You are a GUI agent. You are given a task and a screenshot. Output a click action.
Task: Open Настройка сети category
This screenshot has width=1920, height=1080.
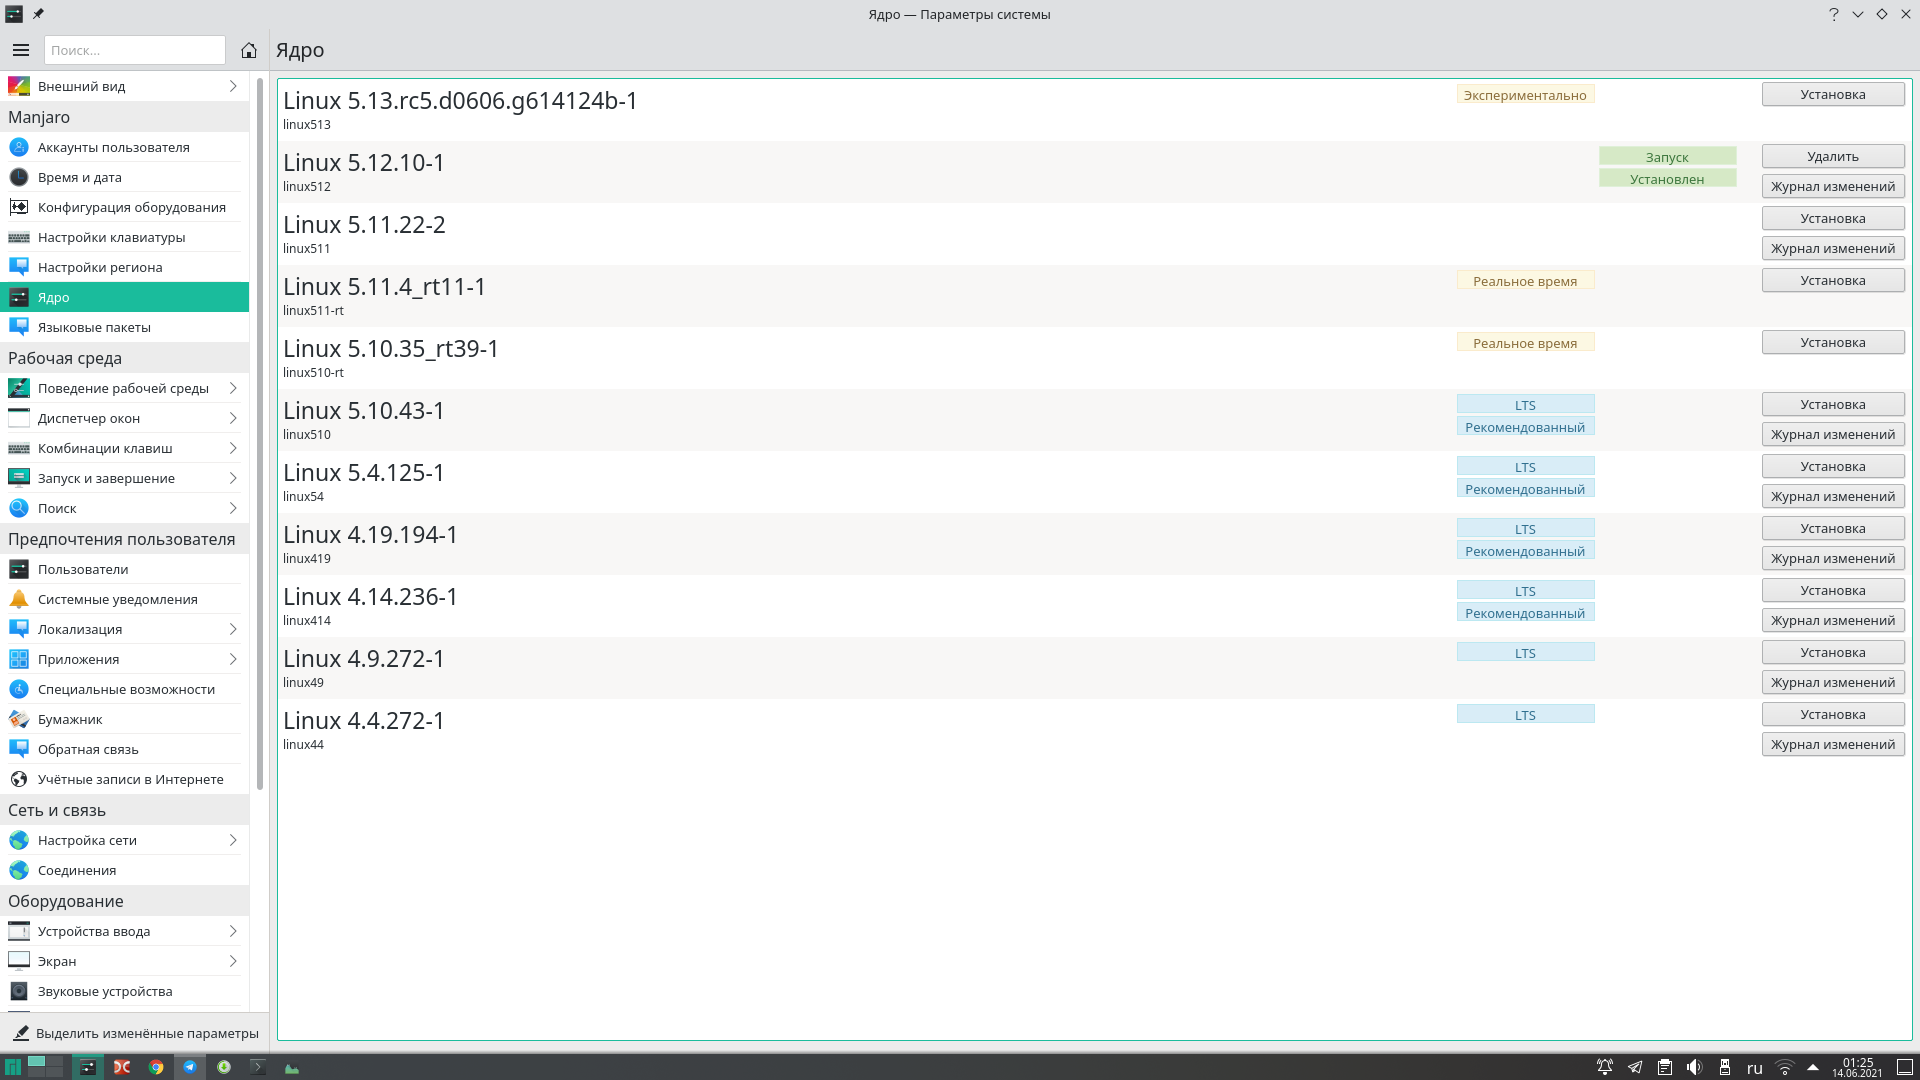pos(124,840)
